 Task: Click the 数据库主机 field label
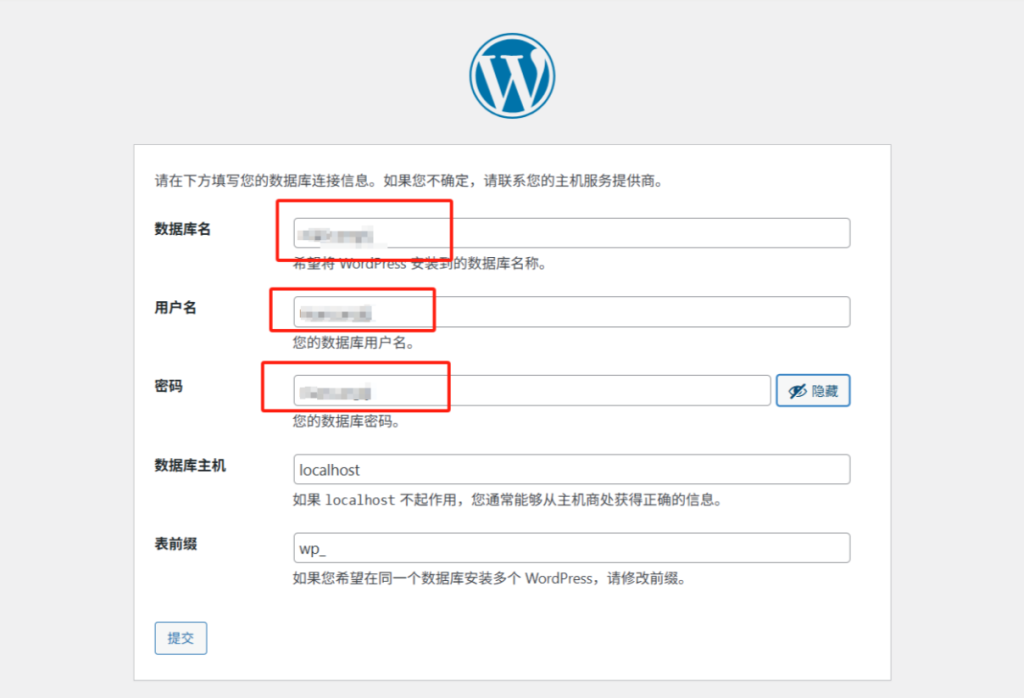190,465
